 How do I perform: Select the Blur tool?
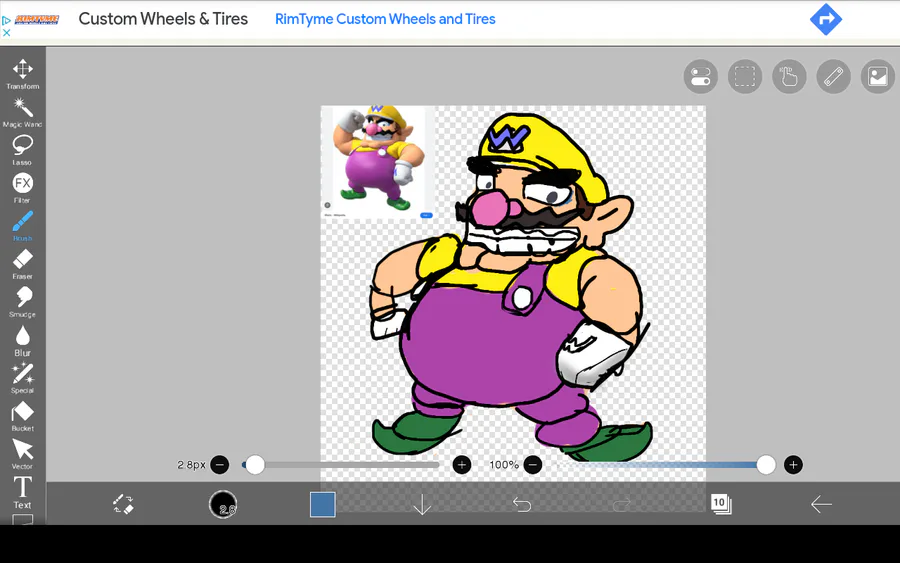[x=22, y=341]
